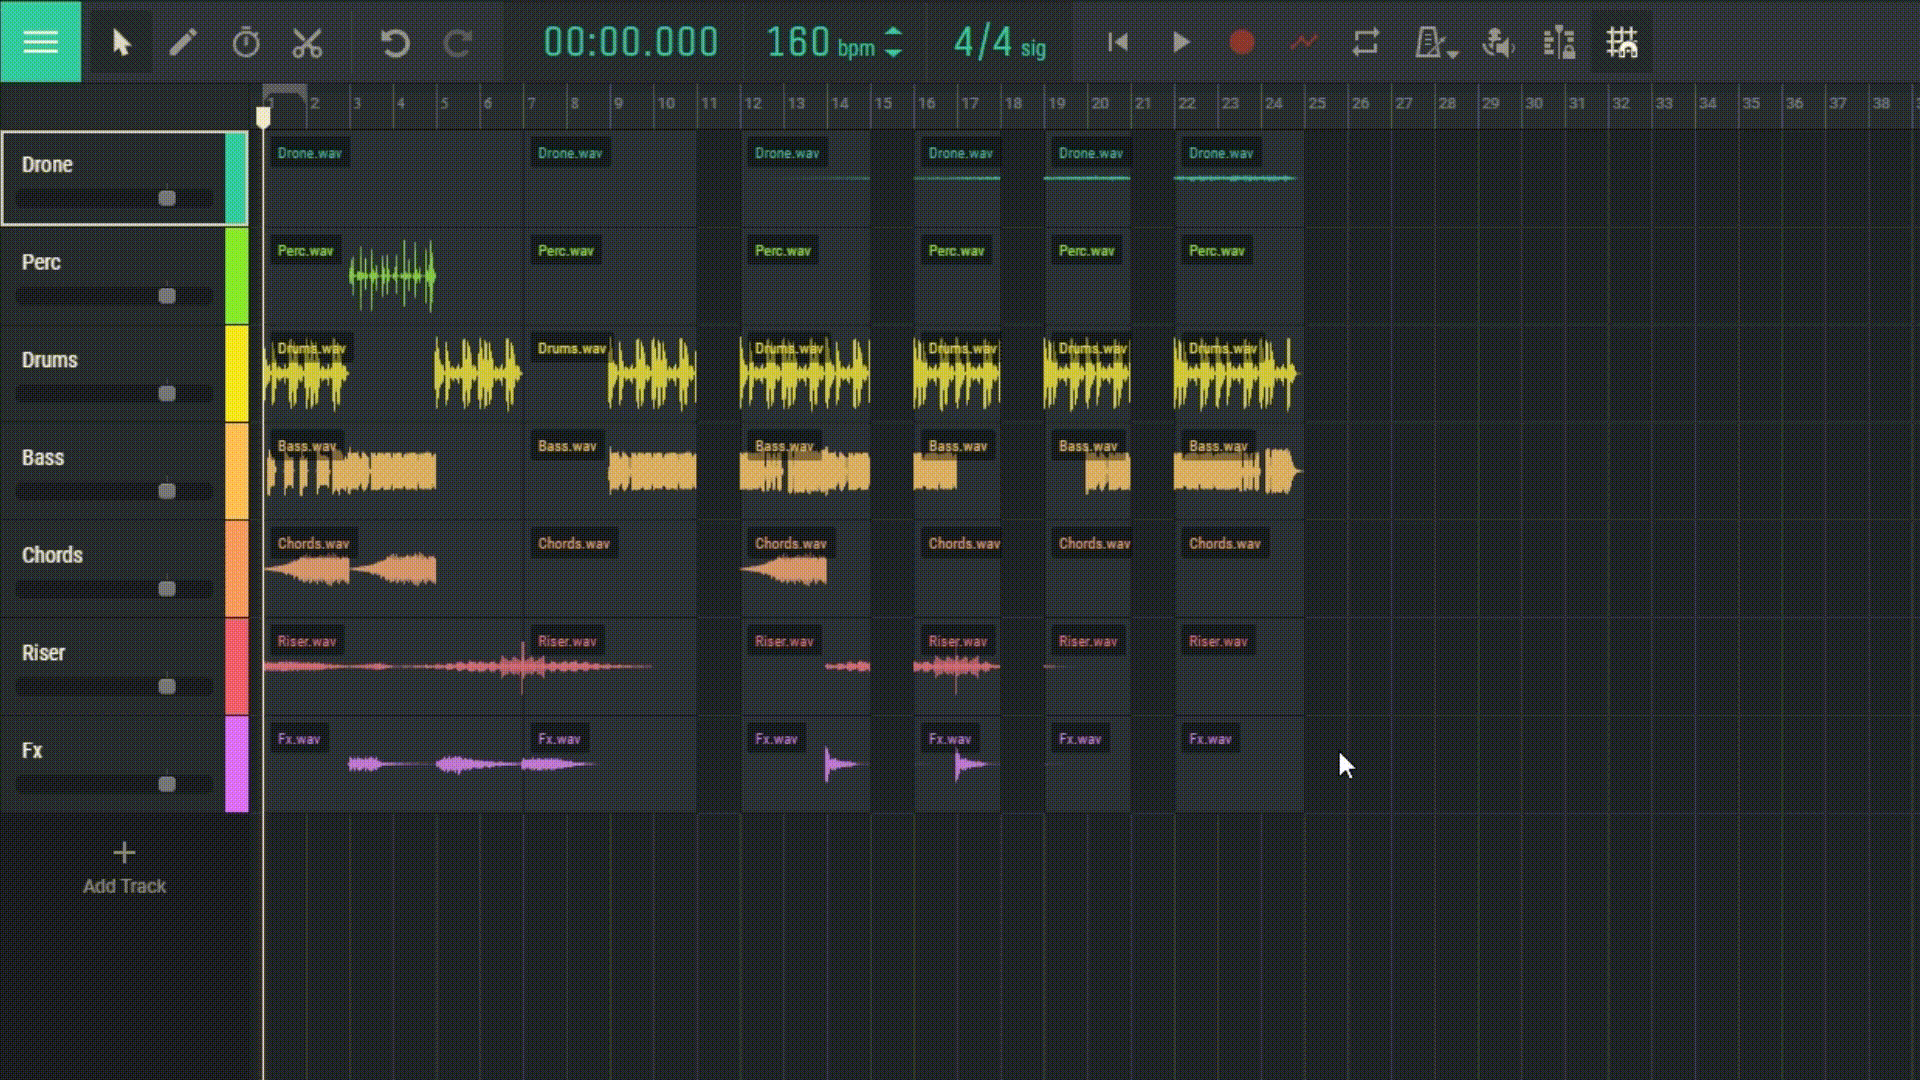Start playback with the play button
1920x1080 pixels.
1180,43
